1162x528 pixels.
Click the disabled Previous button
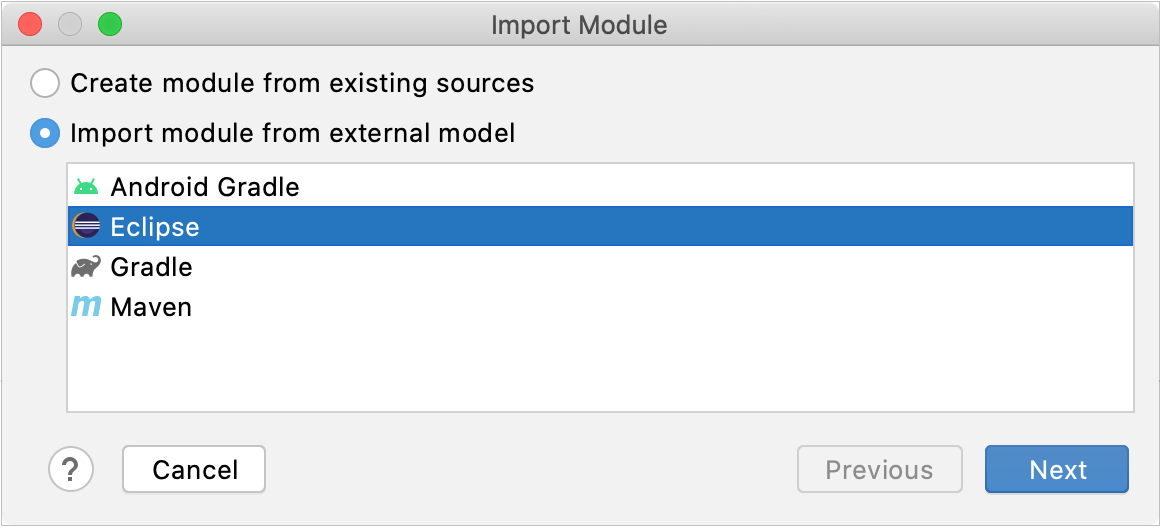coord(880,469)
